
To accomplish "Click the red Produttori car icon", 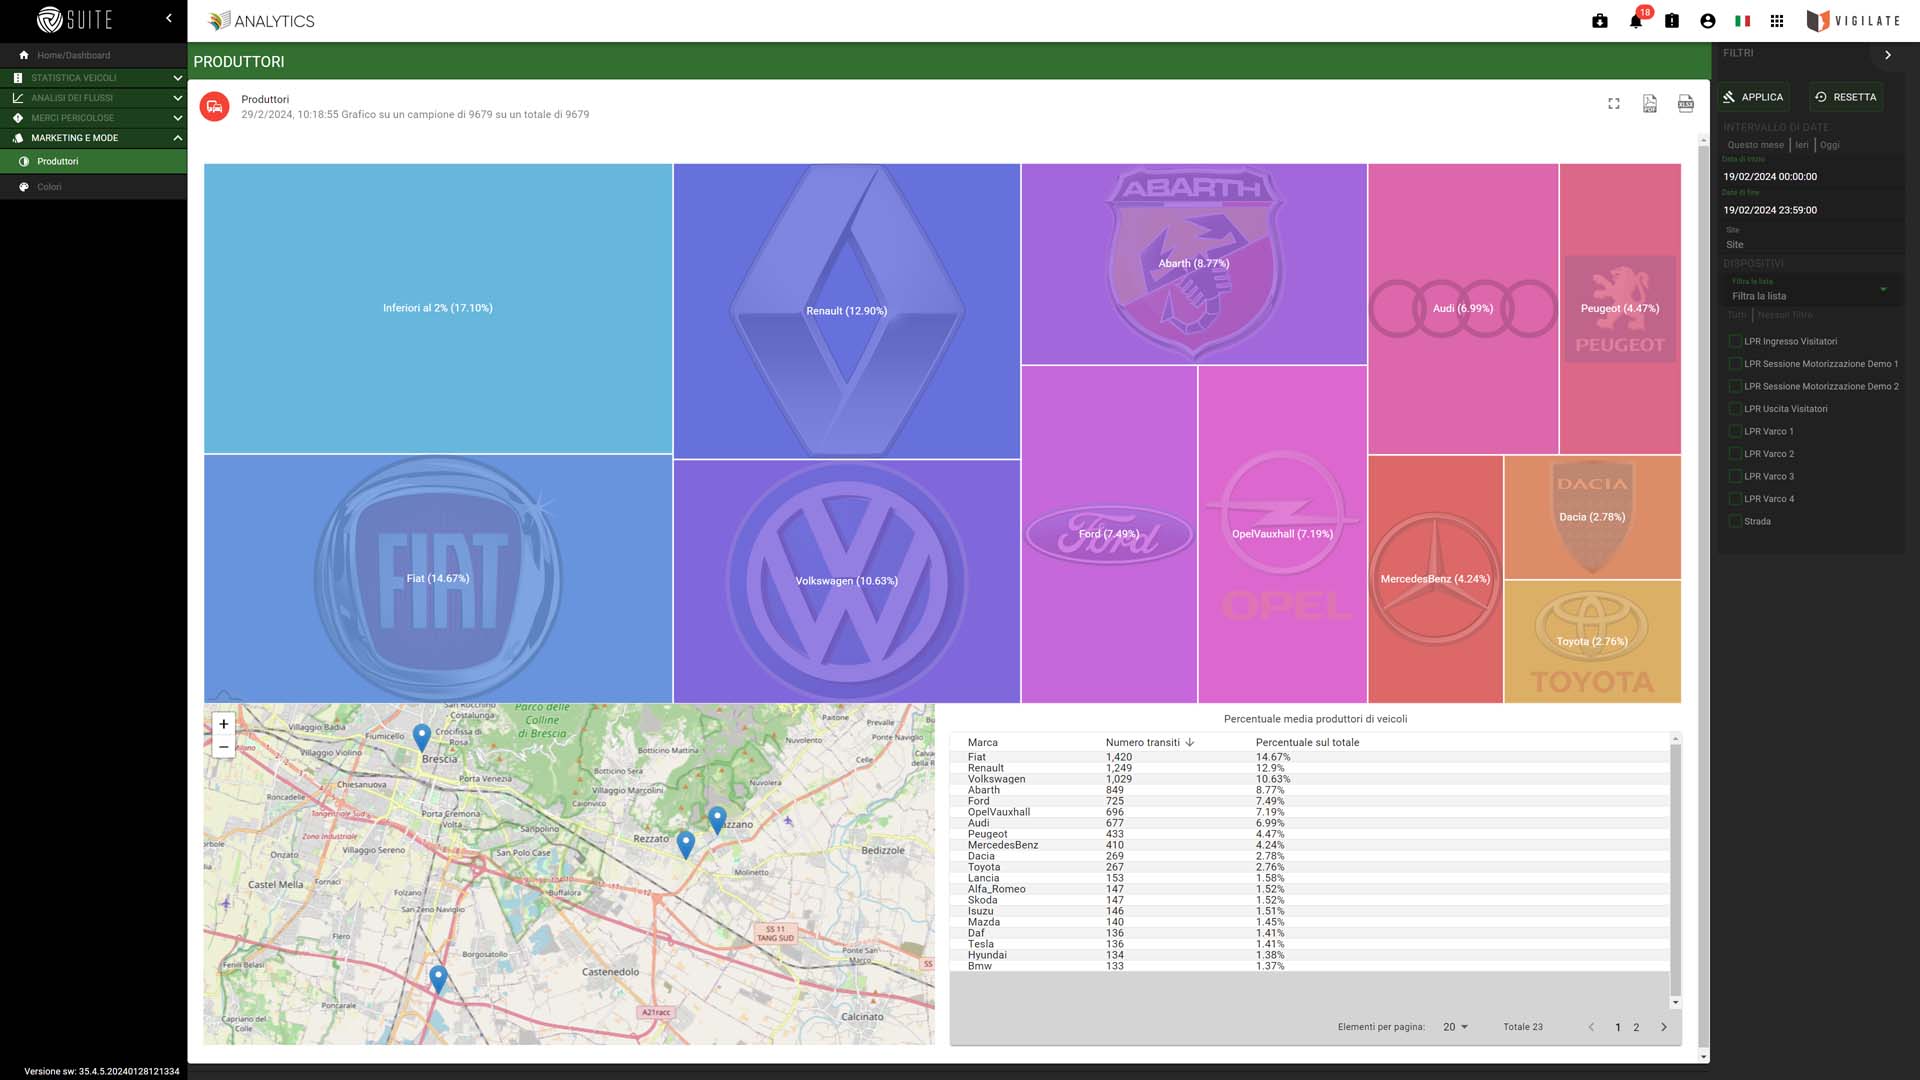I will pyautogui.click(x=215, y=106).
